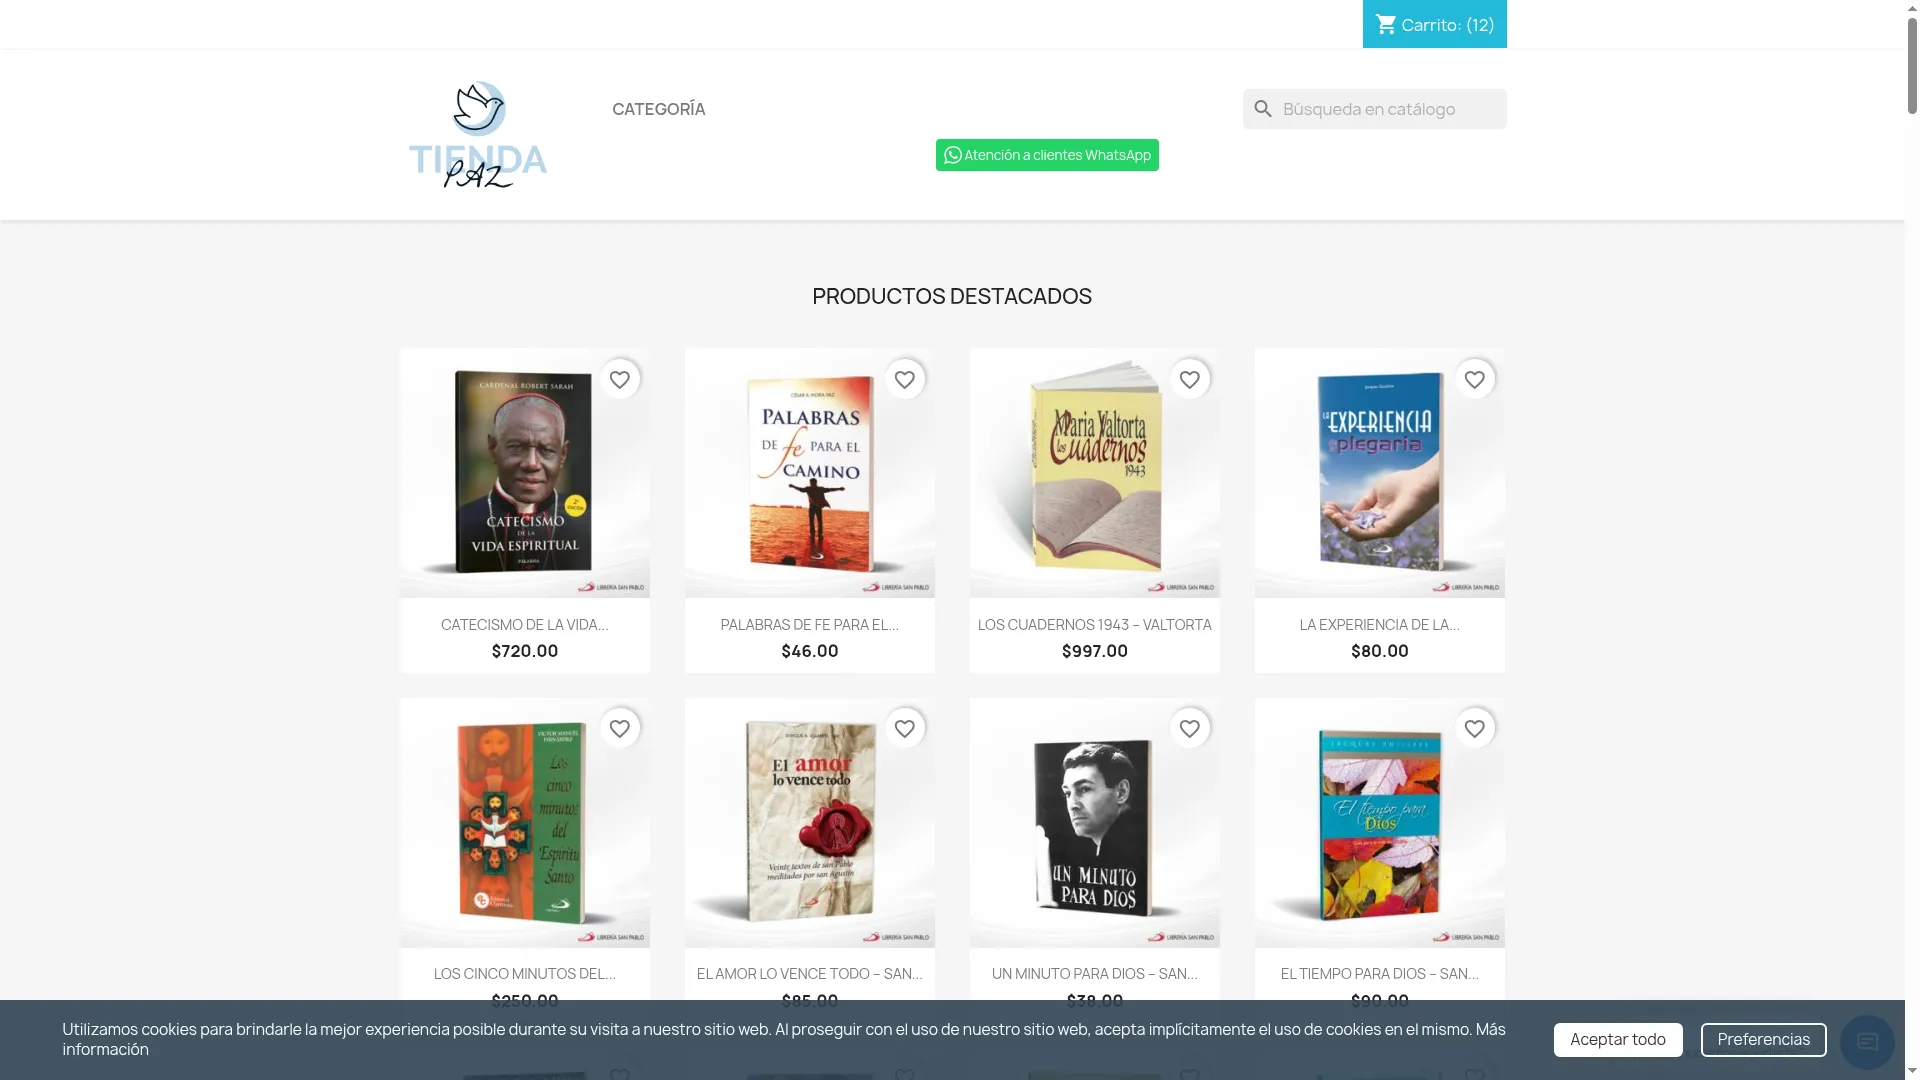Toggle heart on Los Cuadernos 1943
This screenshot has width=1920, height=1080.
[1190, 380]
